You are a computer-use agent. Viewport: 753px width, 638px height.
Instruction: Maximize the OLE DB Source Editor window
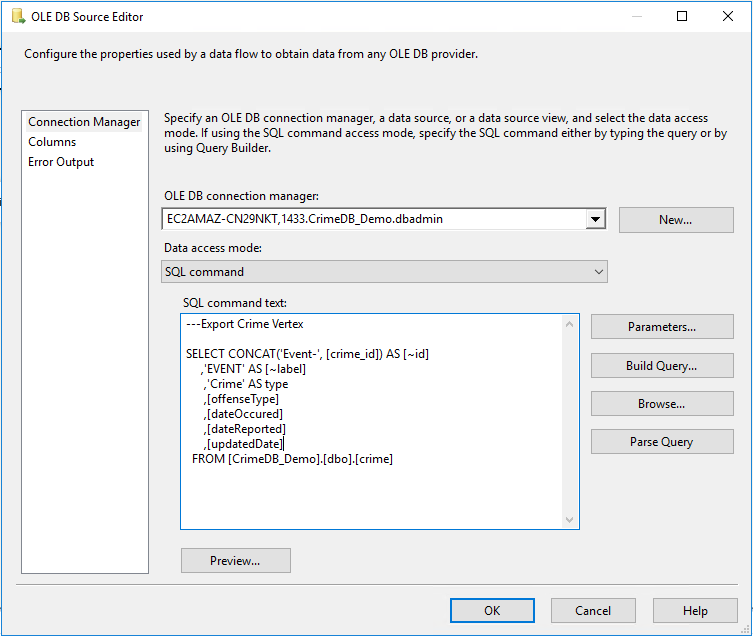click(682, 16)
